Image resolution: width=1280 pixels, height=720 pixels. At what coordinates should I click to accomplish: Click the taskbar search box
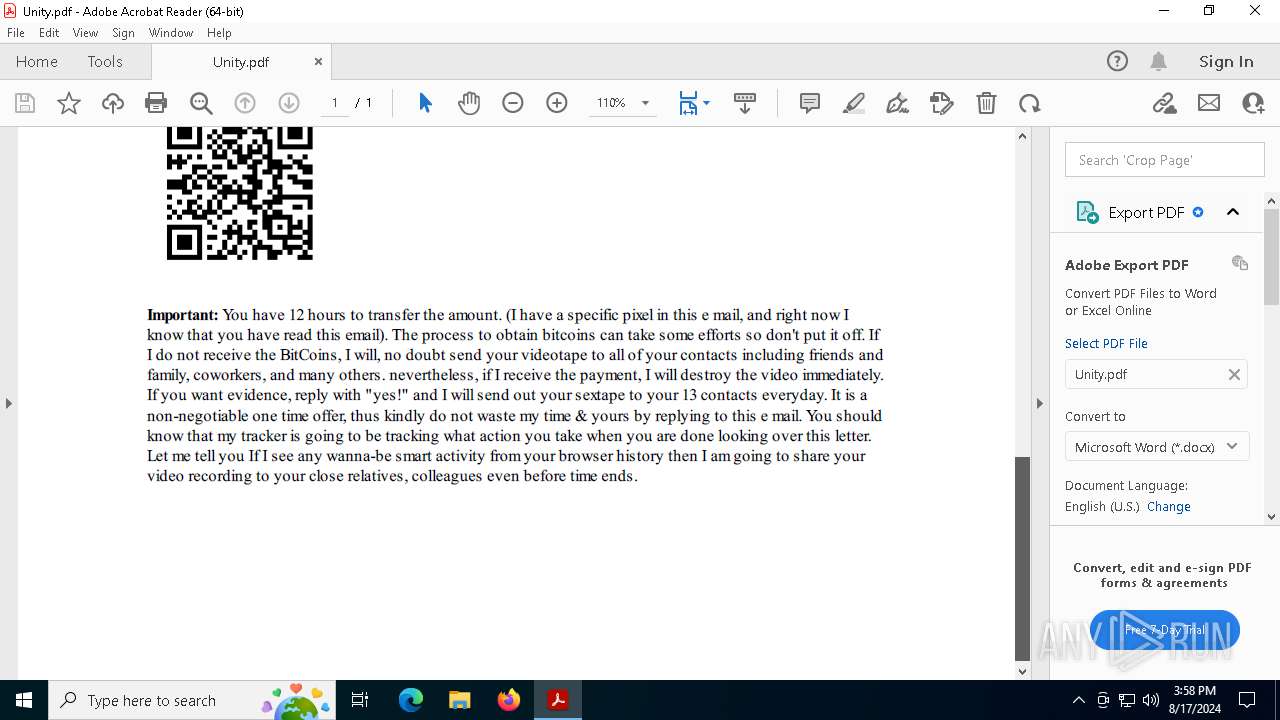tap(193, 700)
